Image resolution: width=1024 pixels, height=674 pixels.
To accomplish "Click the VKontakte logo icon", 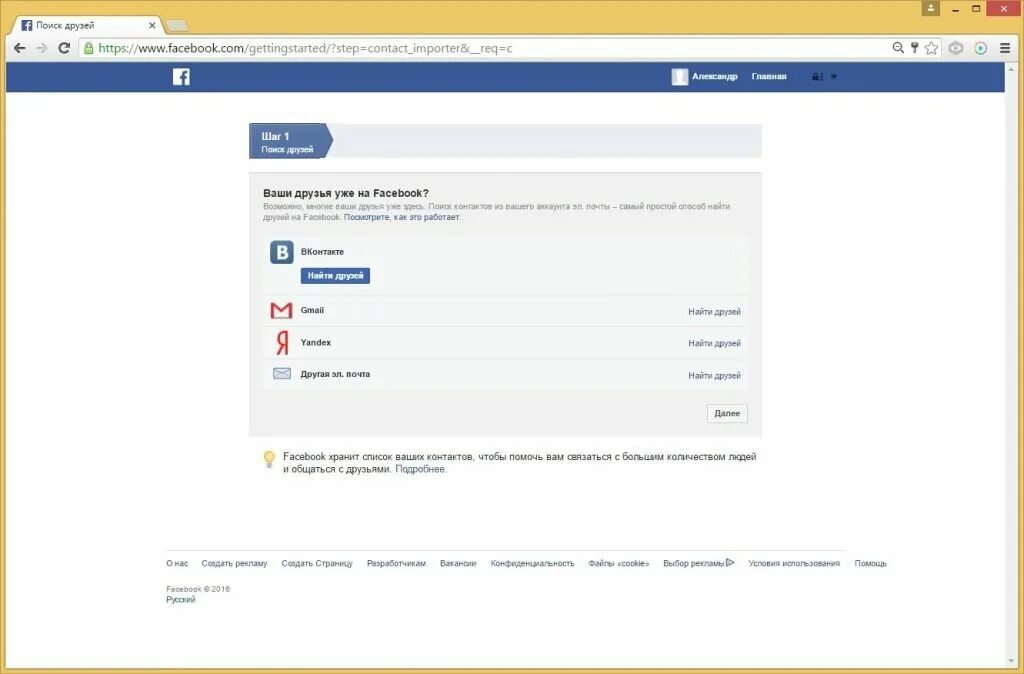I will coord(281,252).
